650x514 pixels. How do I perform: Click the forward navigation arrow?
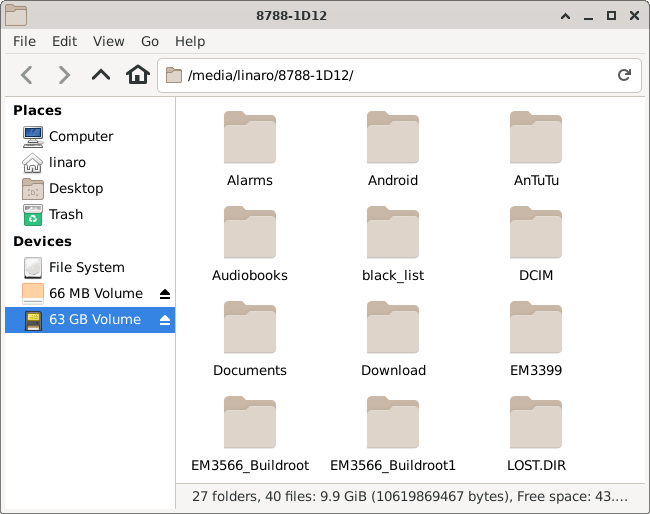64,75
